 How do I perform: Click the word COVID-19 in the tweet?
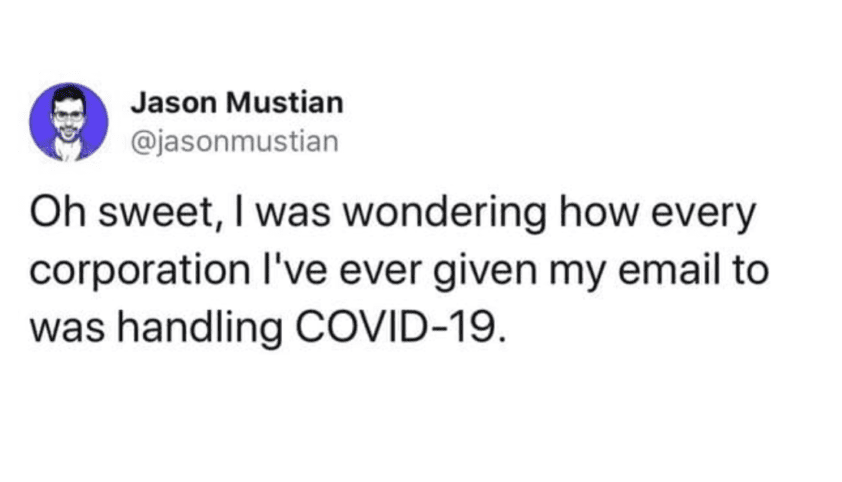(396, 326)
